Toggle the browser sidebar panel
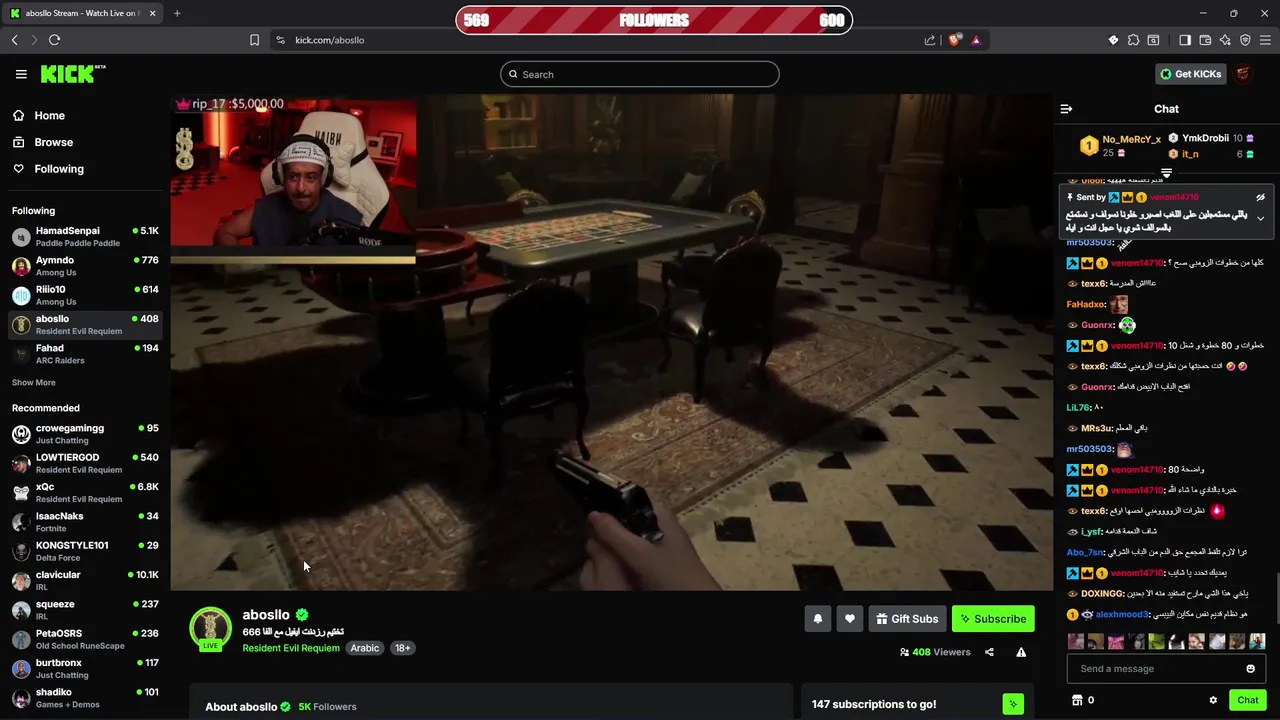The image size is (1280, 720). (x=1185, y=40)
